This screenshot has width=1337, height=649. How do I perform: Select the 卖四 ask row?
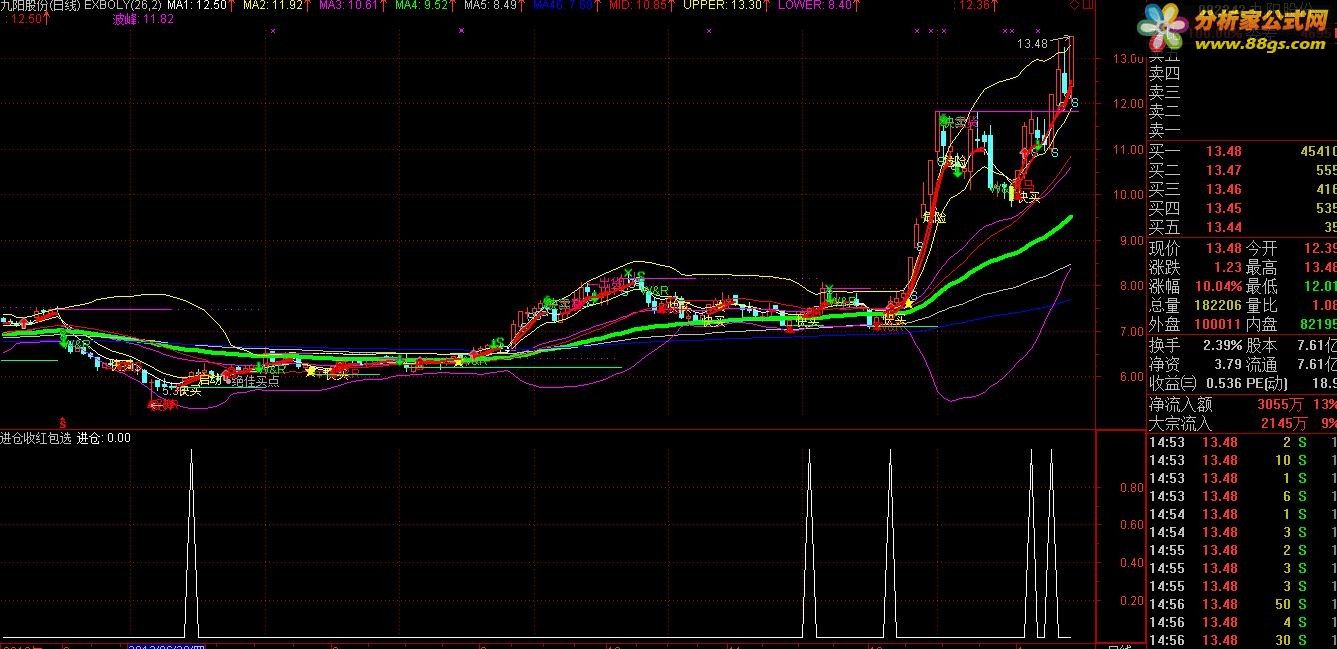tap(1242, 73)
